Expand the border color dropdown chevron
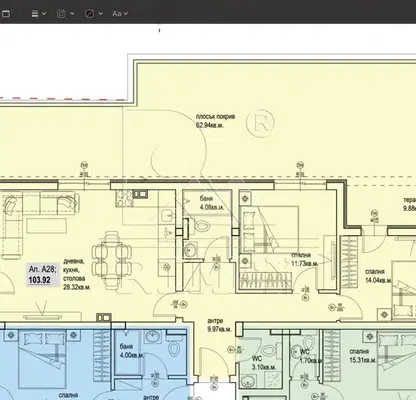 click(x=72, y=14)
